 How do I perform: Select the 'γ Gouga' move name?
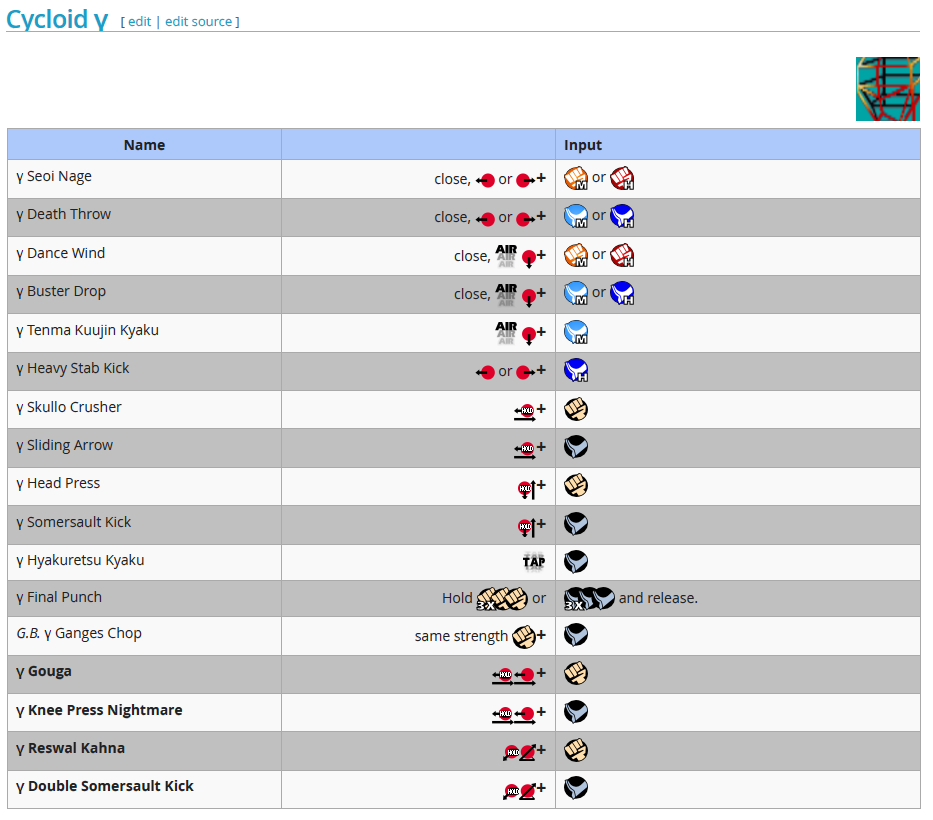(x=44, y=672)
